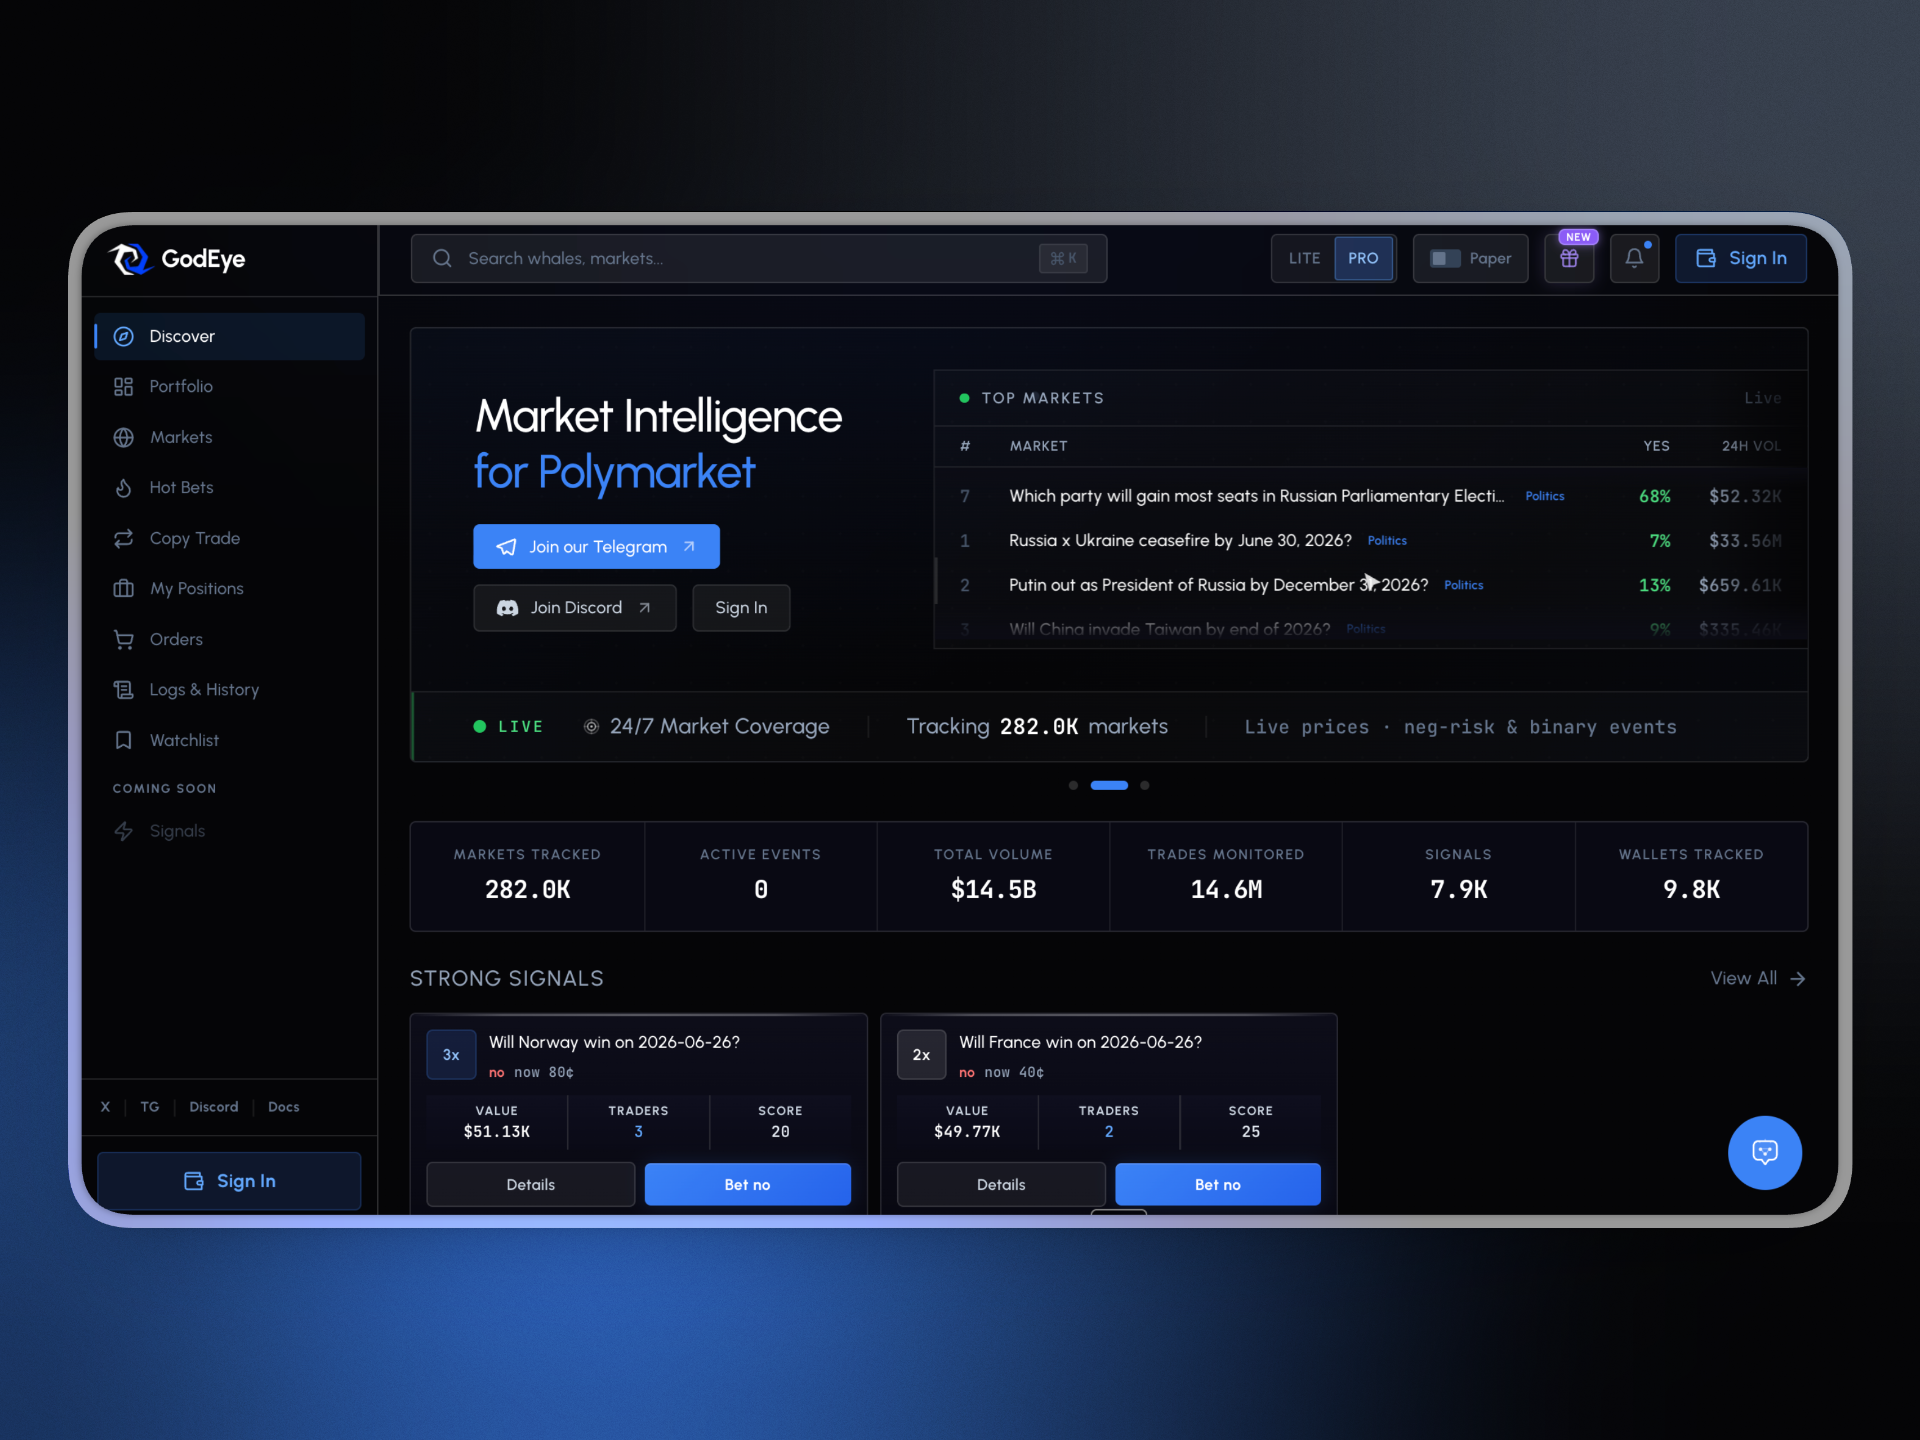Click the Discord logo icon in Join Discord
1920x1440 pixels.
[x=507, y=608]
